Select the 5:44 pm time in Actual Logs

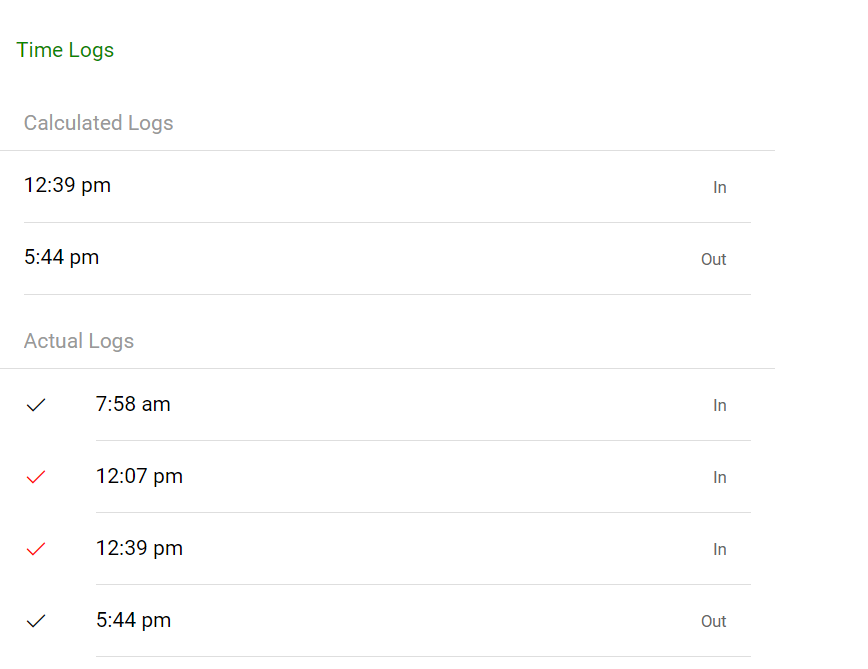tap(133, 620)
